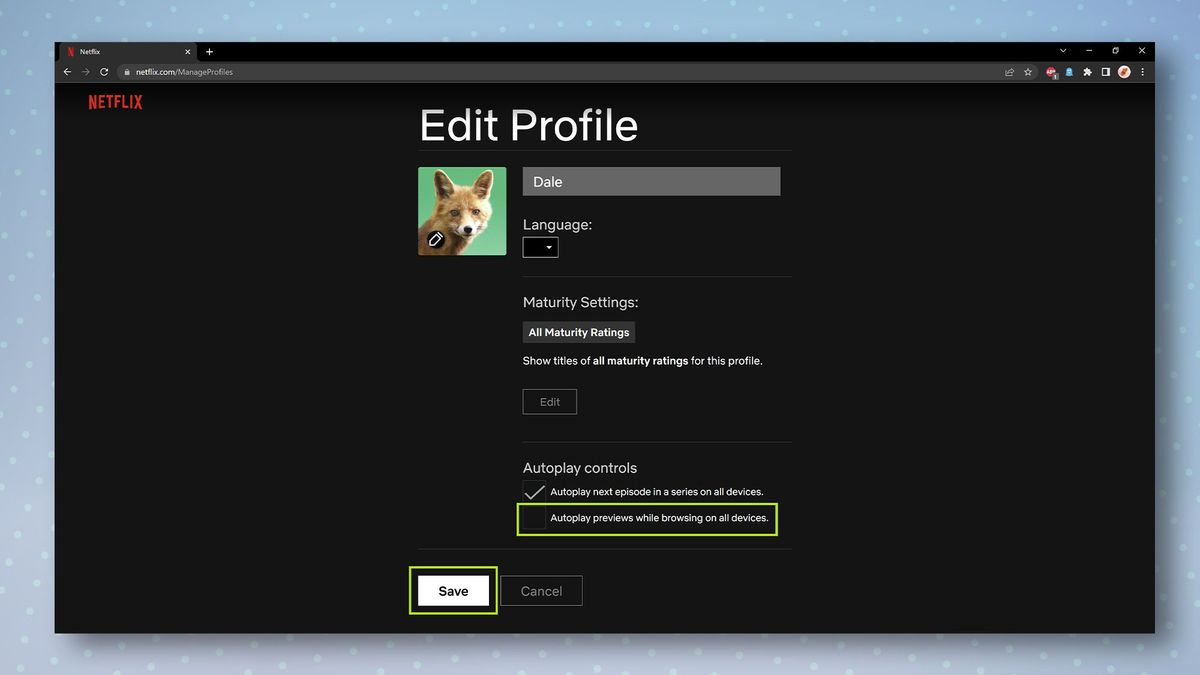Share the current page
The height and width of the screenshot is (675, 1200).
pos(1009,71)
